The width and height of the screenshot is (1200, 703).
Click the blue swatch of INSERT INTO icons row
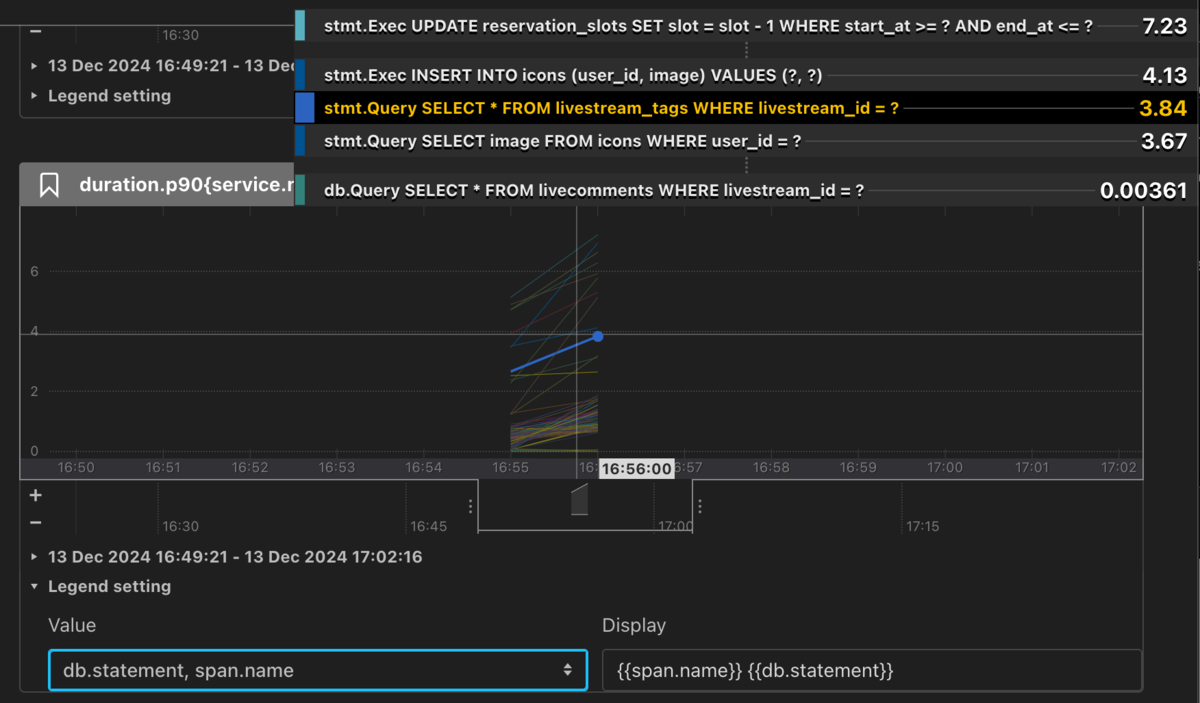pyautogui.click(x=300, y=75)
